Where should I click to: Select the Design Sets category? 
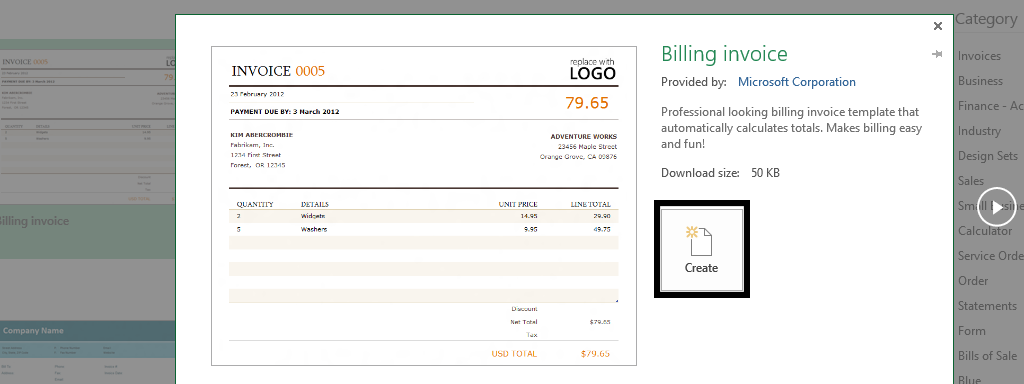pyautogui.click(x=988, y=156)
